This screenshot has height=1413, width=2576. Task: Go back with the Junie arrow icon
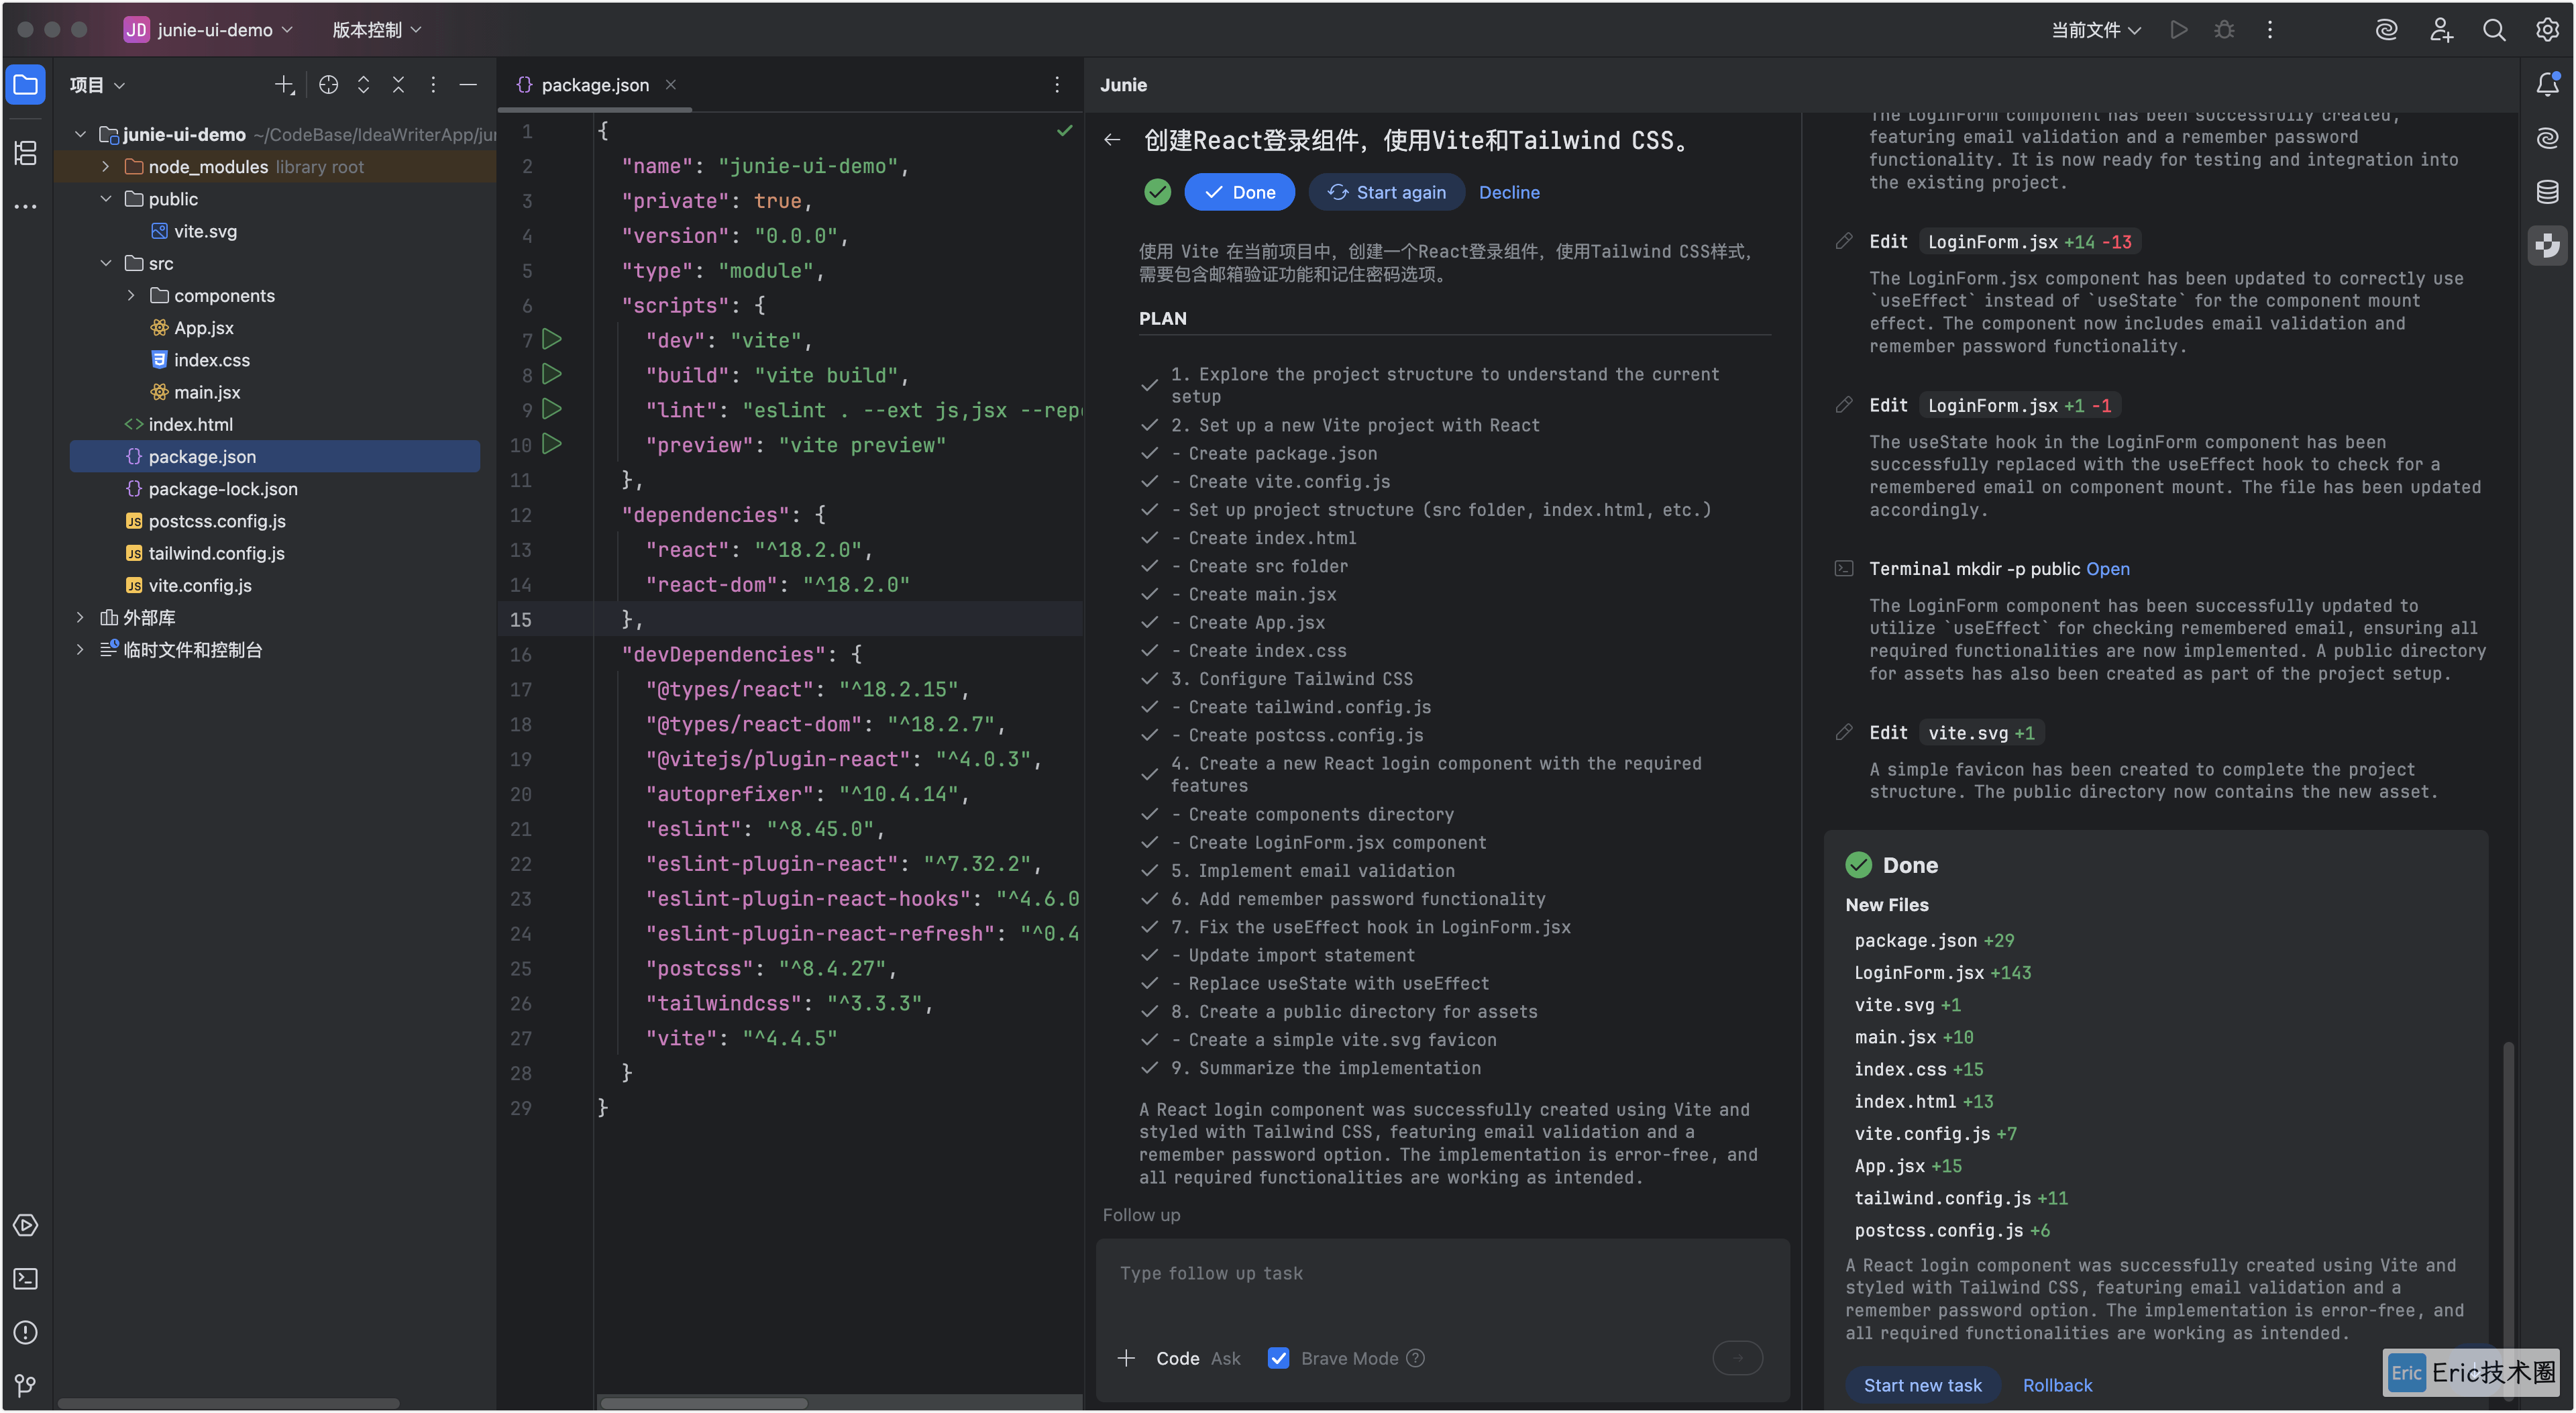coord(1112,140)
